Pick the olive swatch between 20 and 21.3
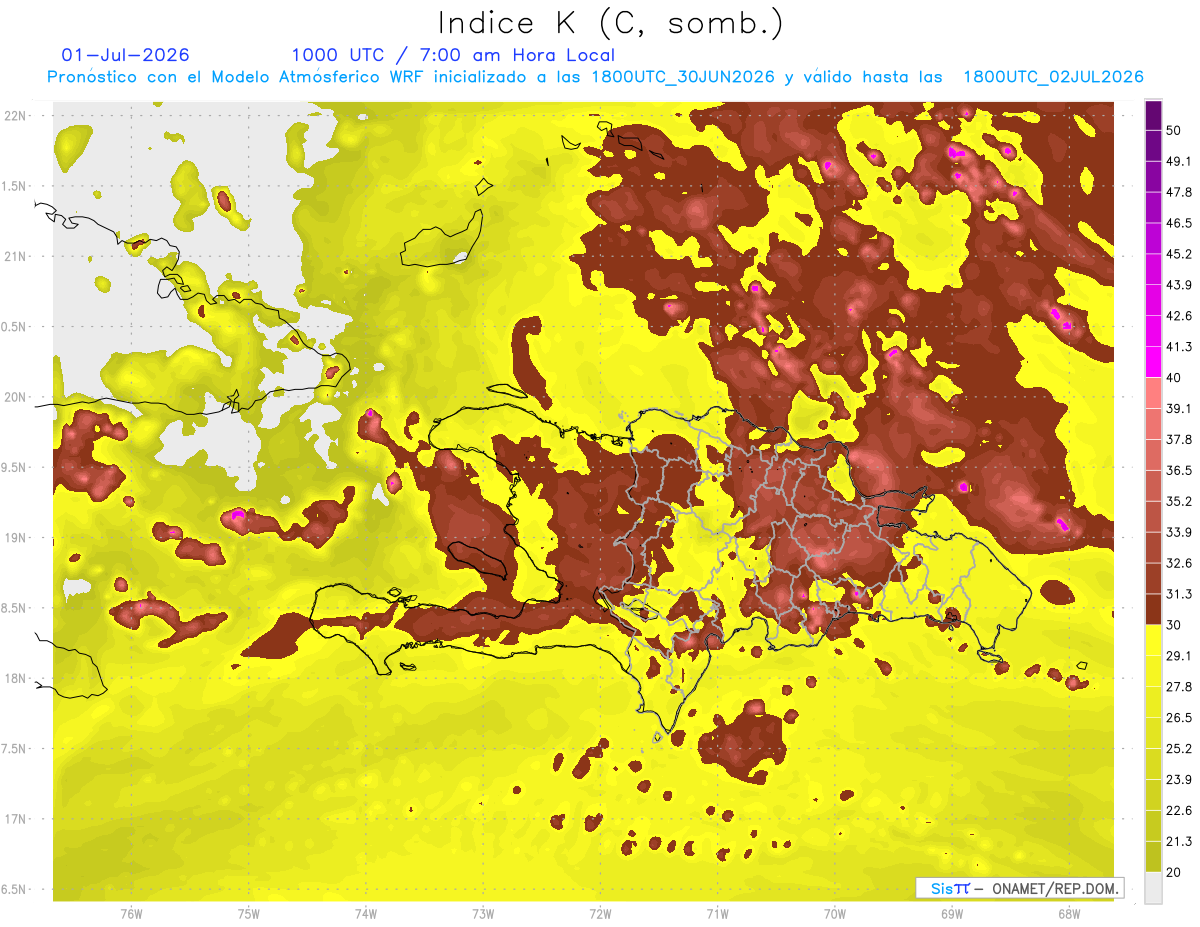The height and width of the screenshot is (927, 1200). (x=1153, y=856)
